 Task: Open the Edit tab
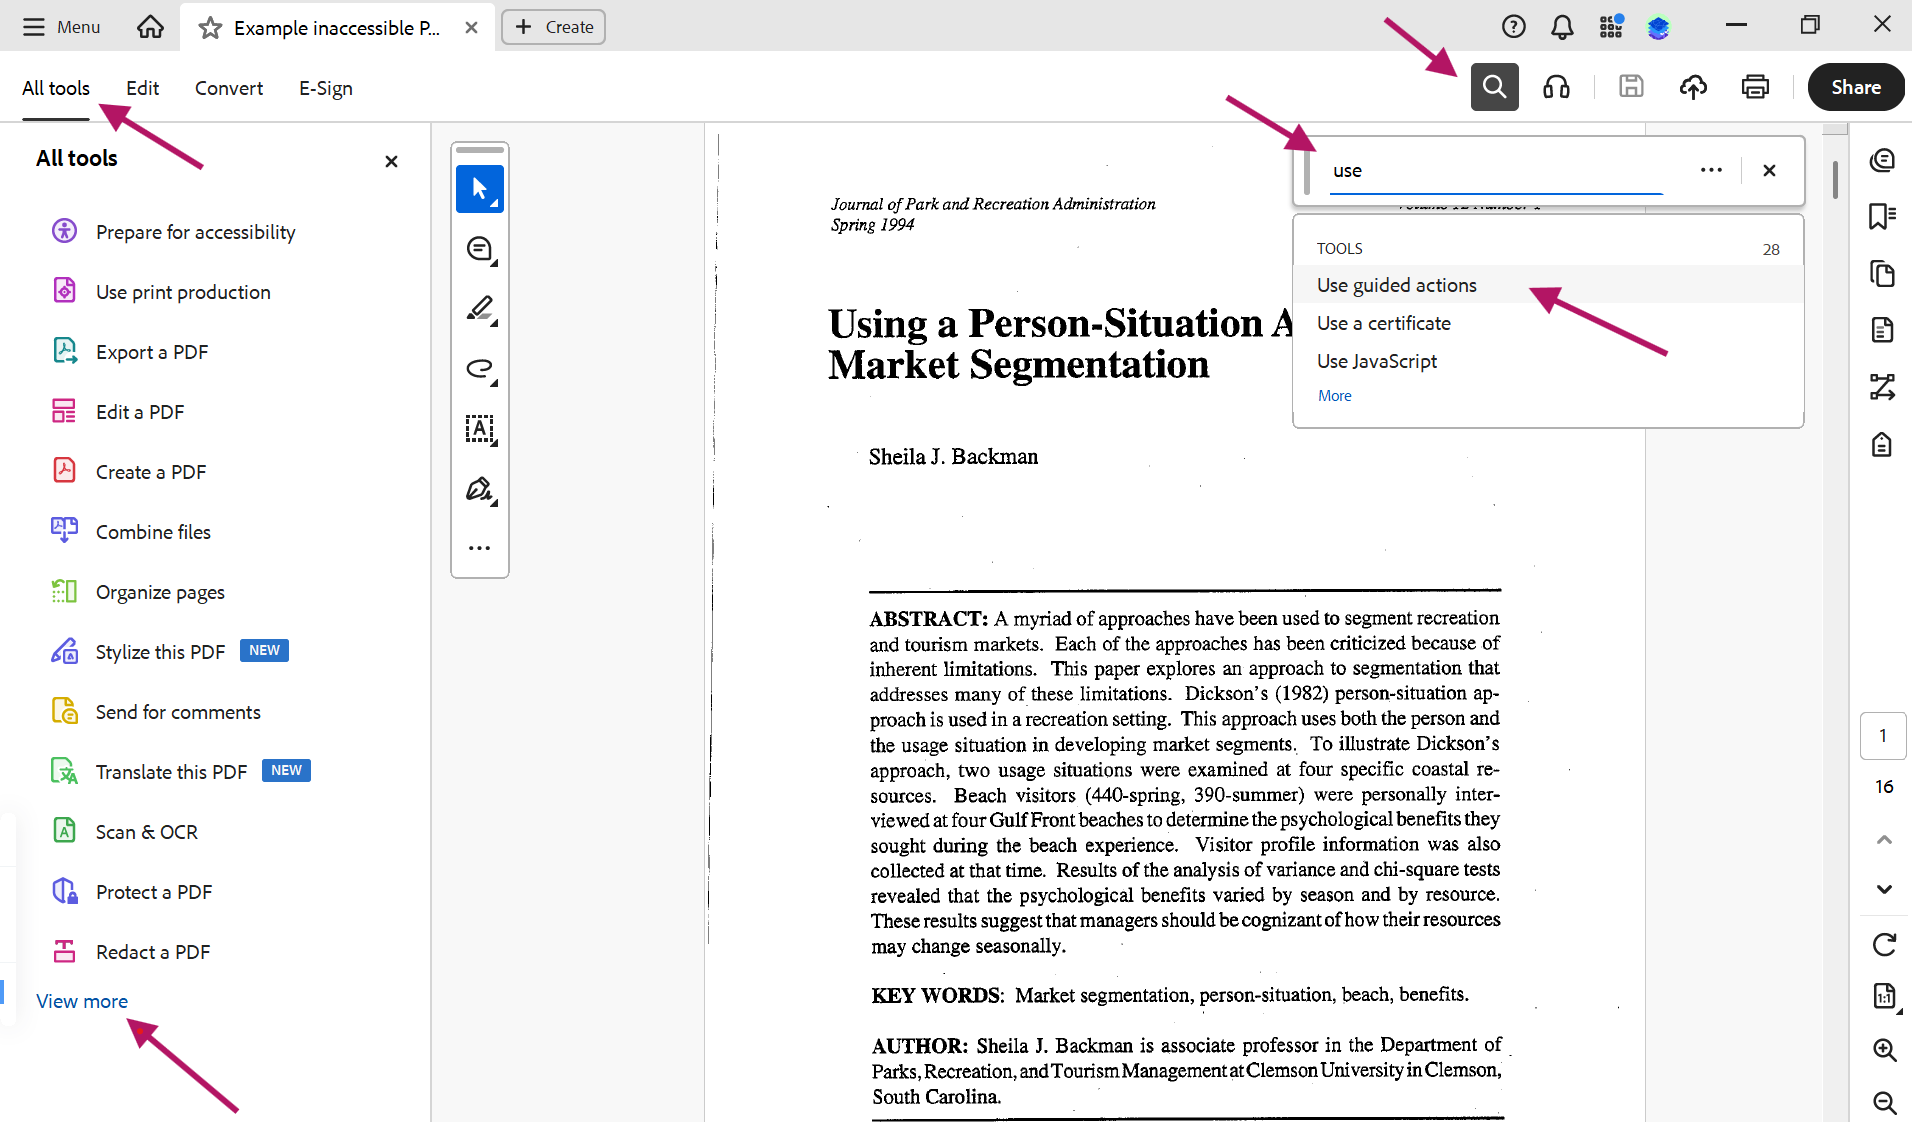(142, 88)
